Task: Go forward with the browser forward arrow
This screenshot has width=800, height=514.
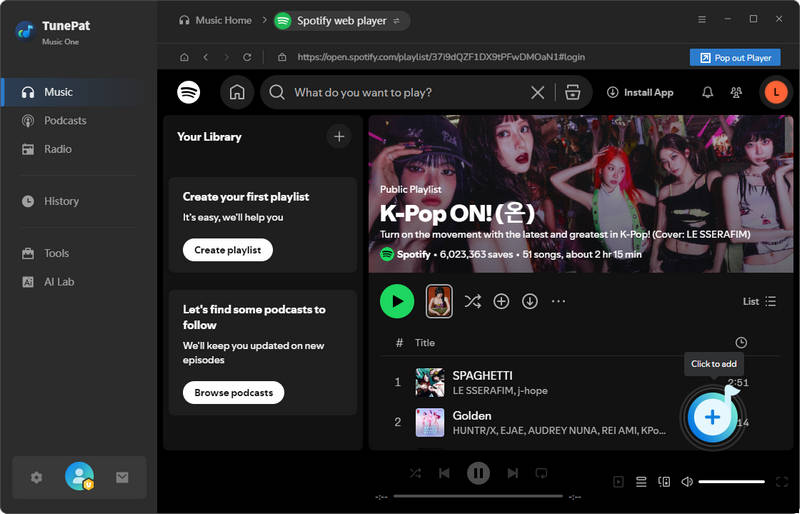Action: (227, 57)
